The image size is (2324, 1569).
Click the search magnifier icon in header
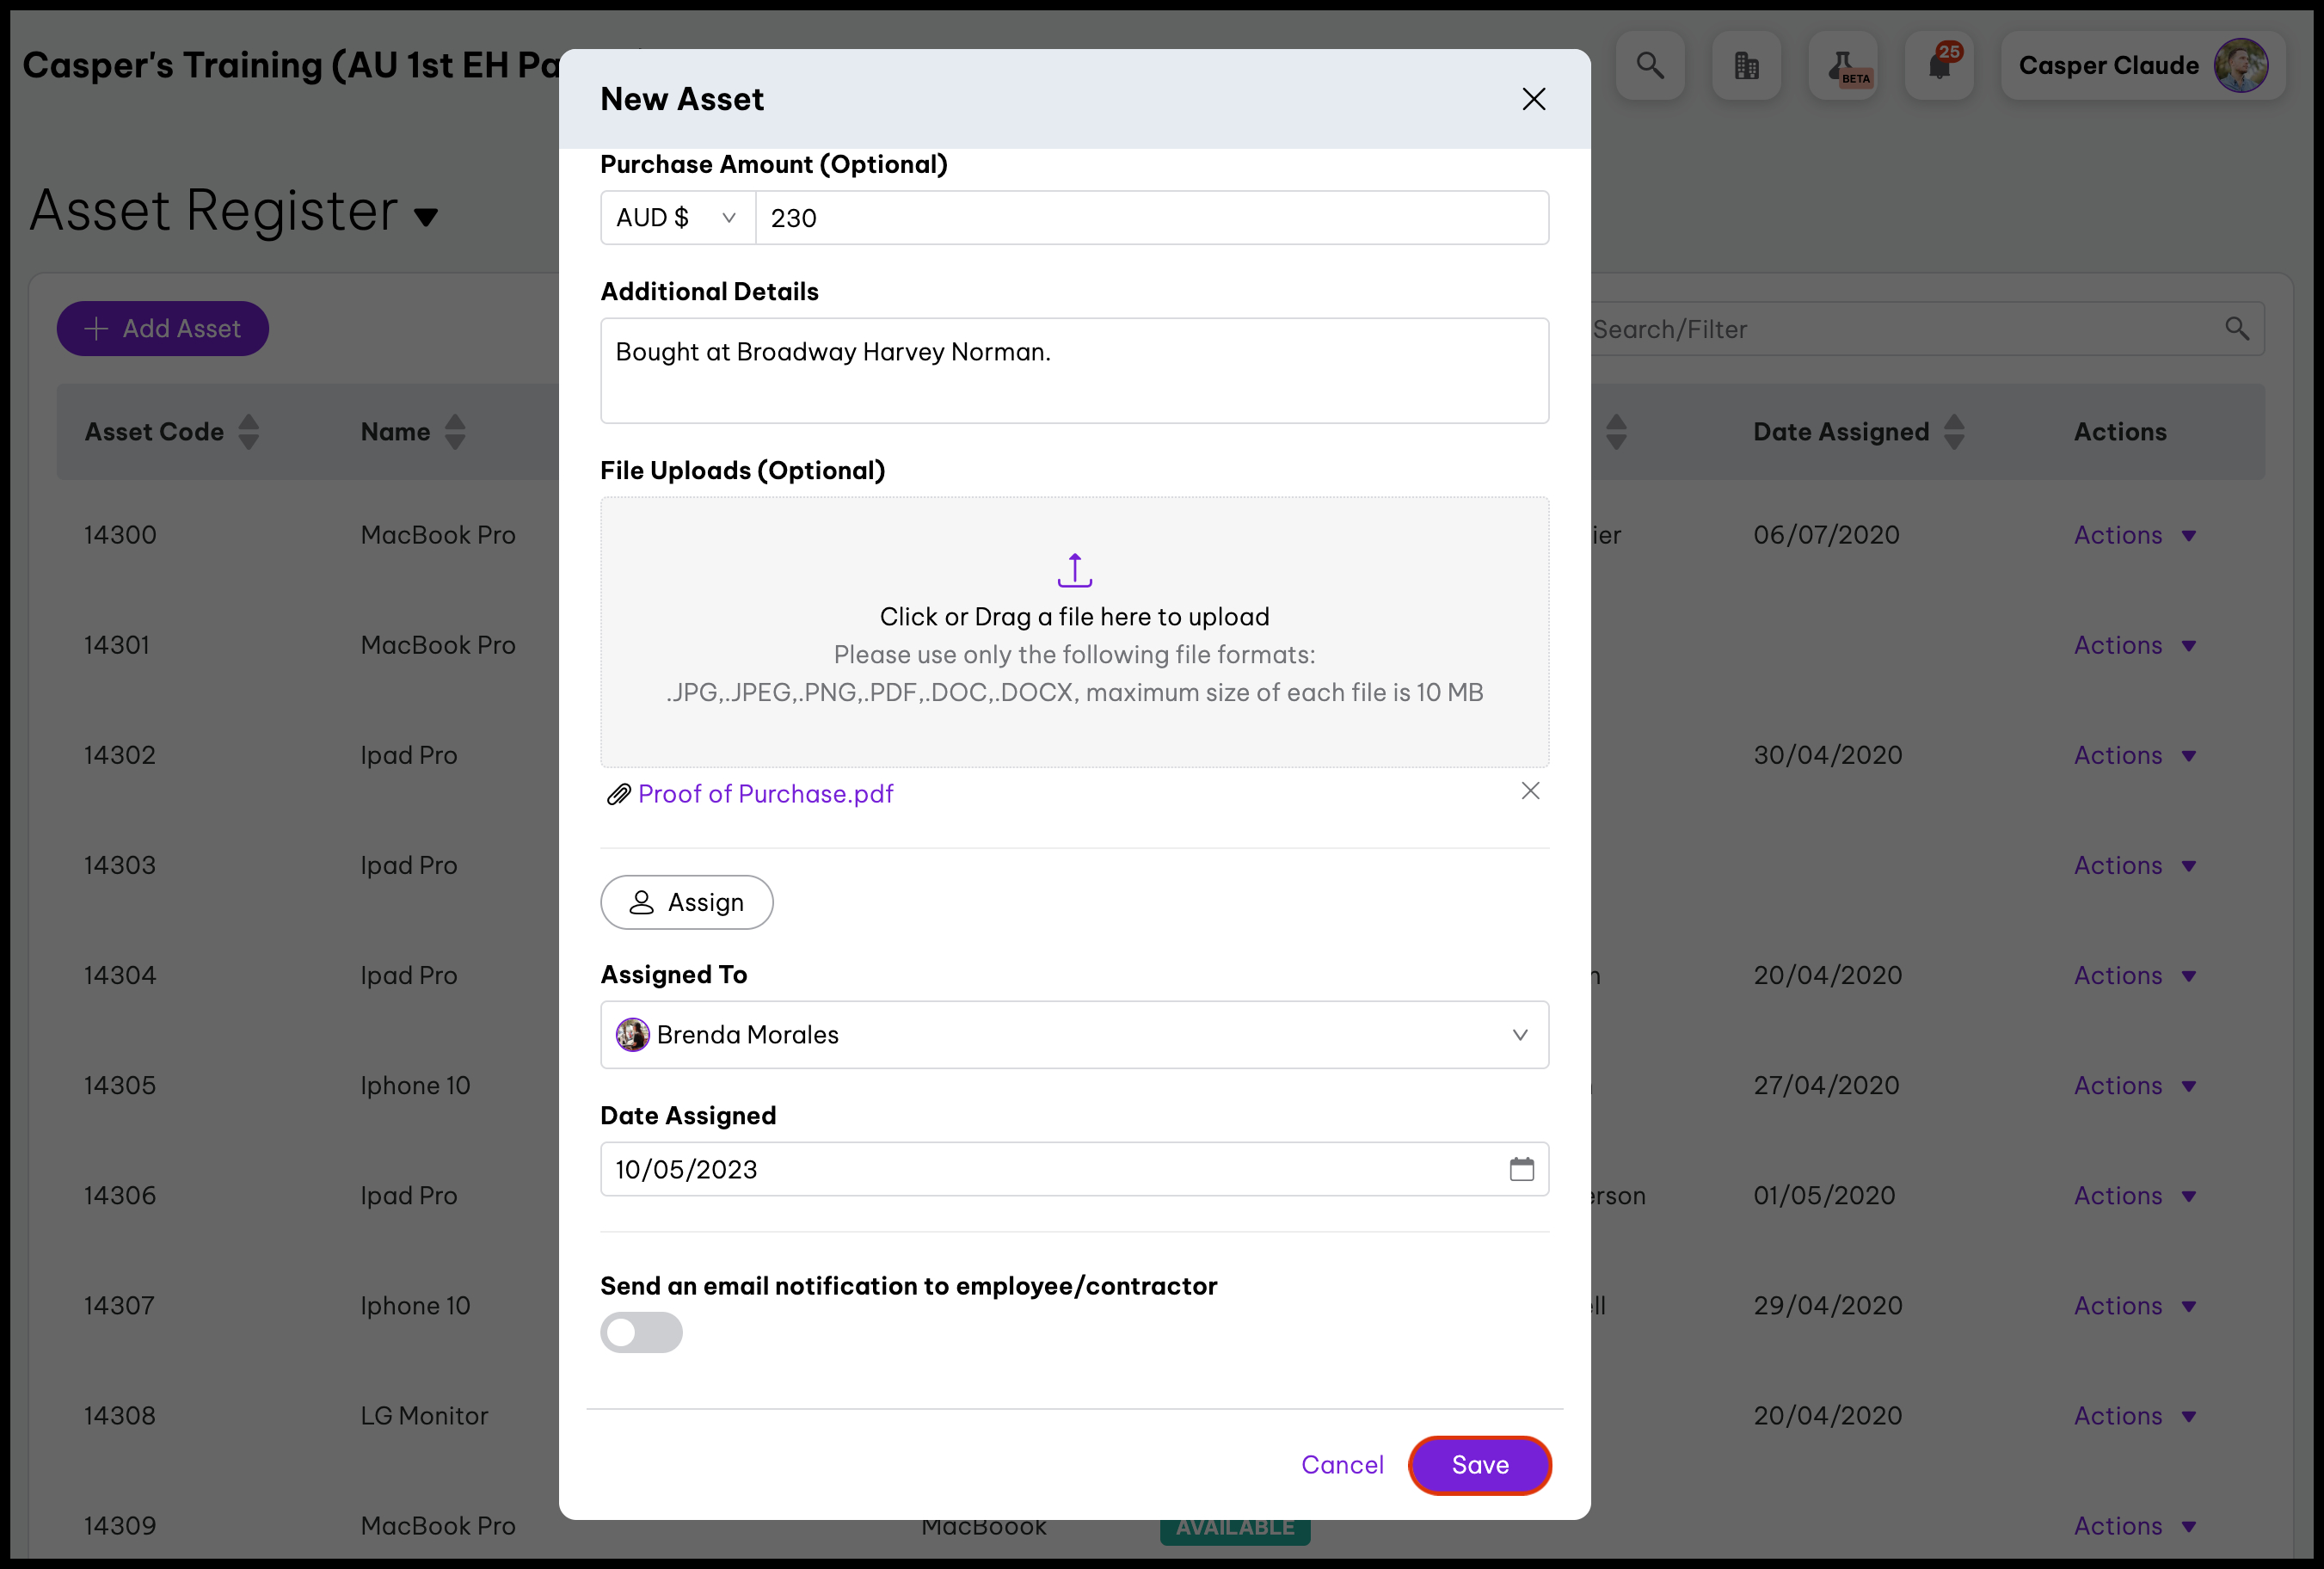pyautogui.click(x=1650, y=66)
